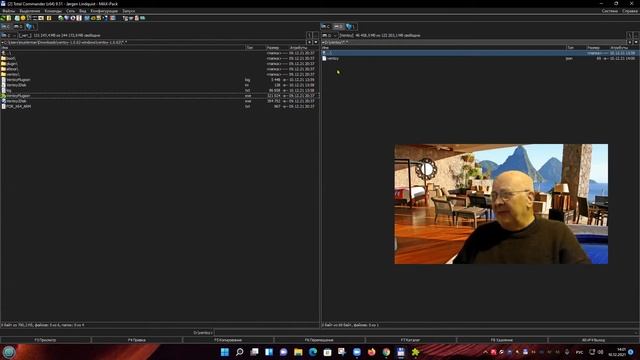Open the Windows Start menu

(x=224, y=352)
